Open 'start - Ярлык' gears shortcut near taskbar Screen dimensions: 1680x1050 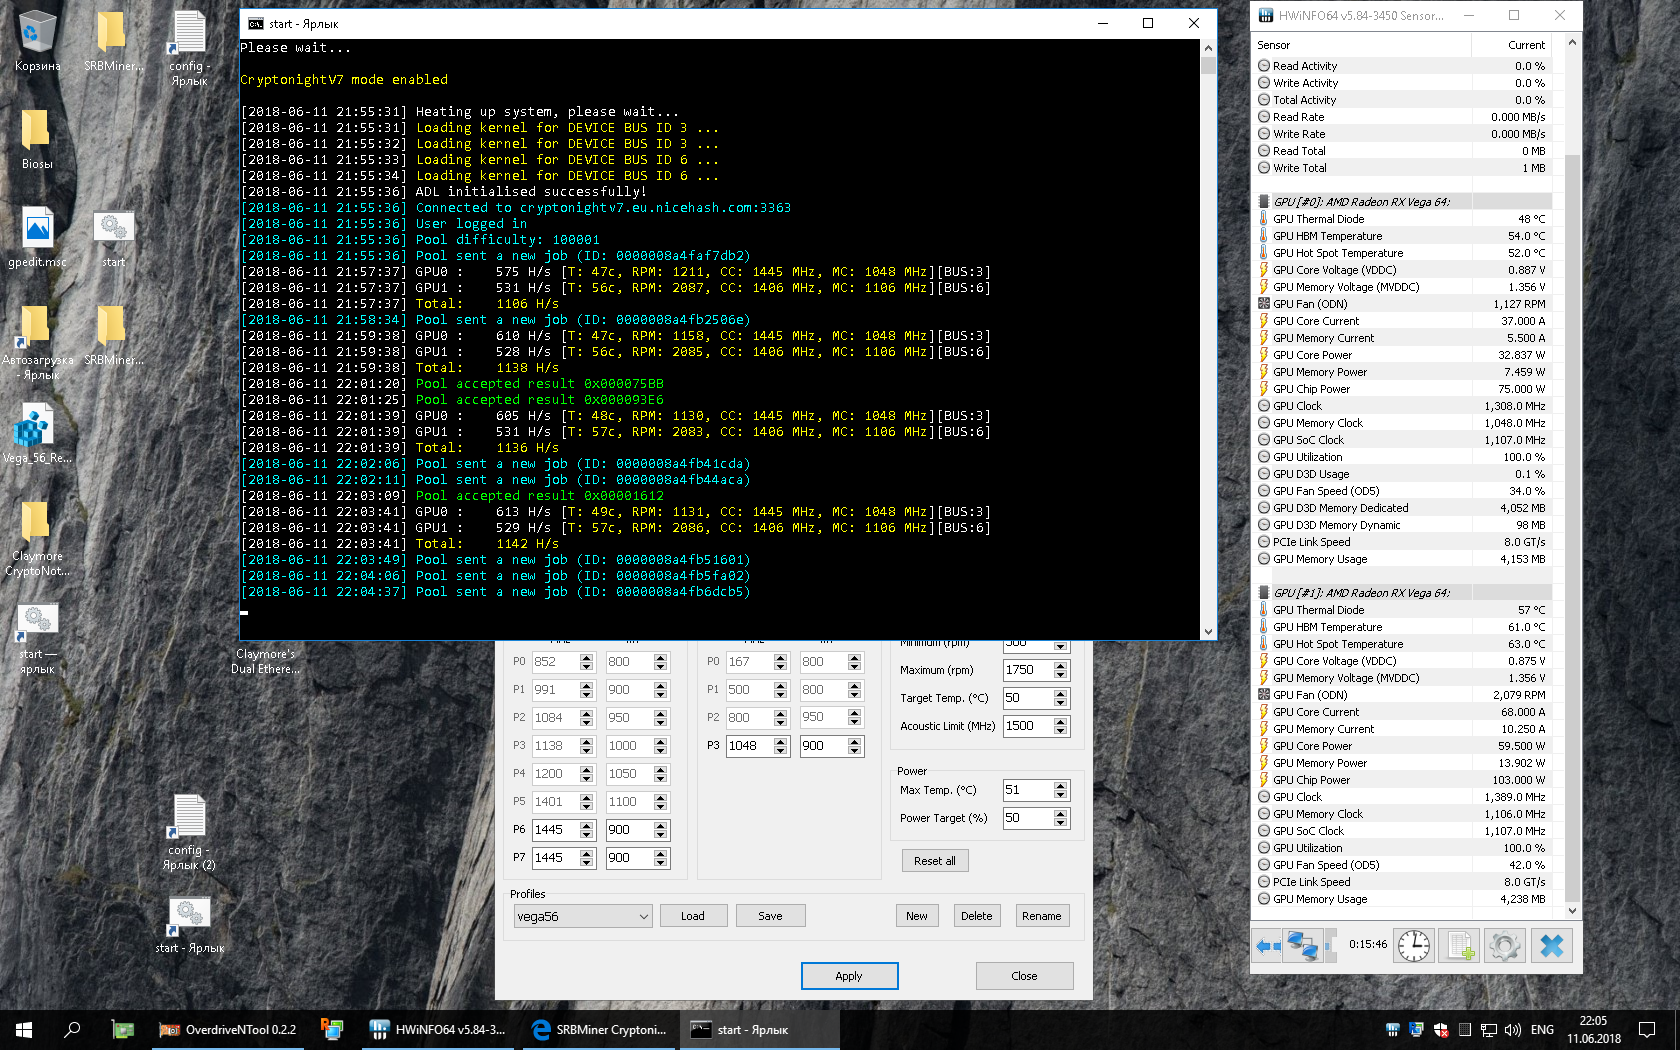pyautogui.click(x=189, y=925)
